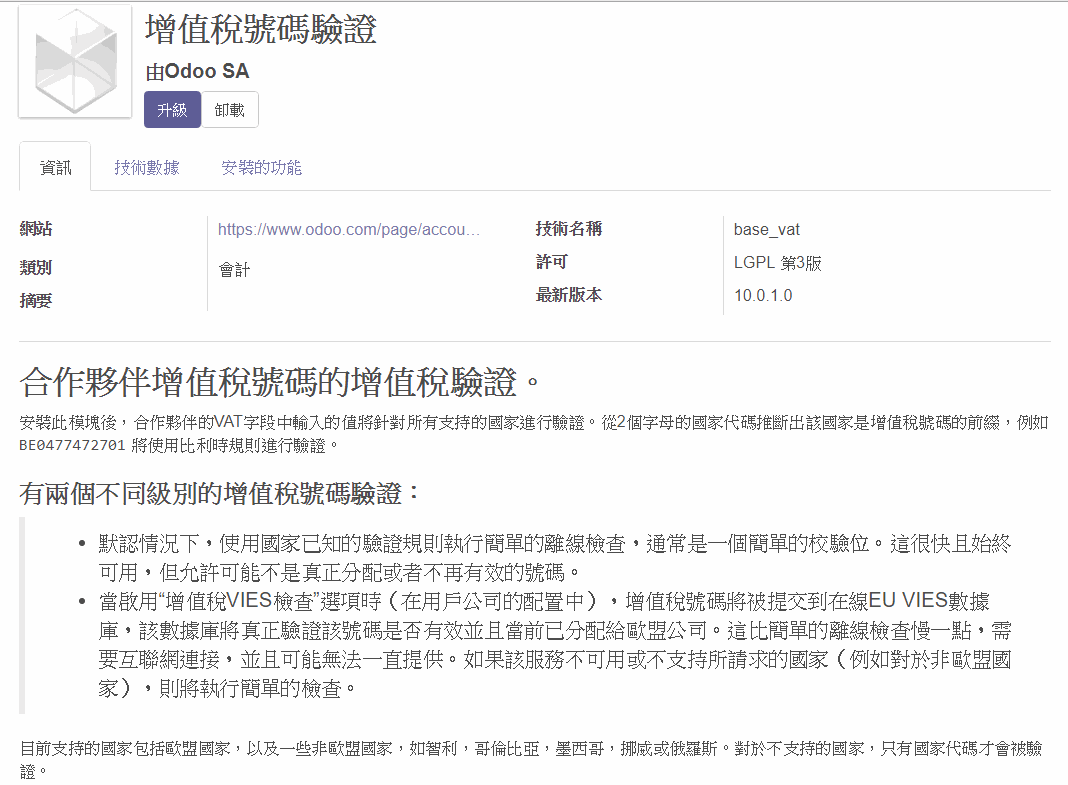This screenshot has width=1068, height=785.
Task: Click the 網站 field label
Action: coord(36,229)
